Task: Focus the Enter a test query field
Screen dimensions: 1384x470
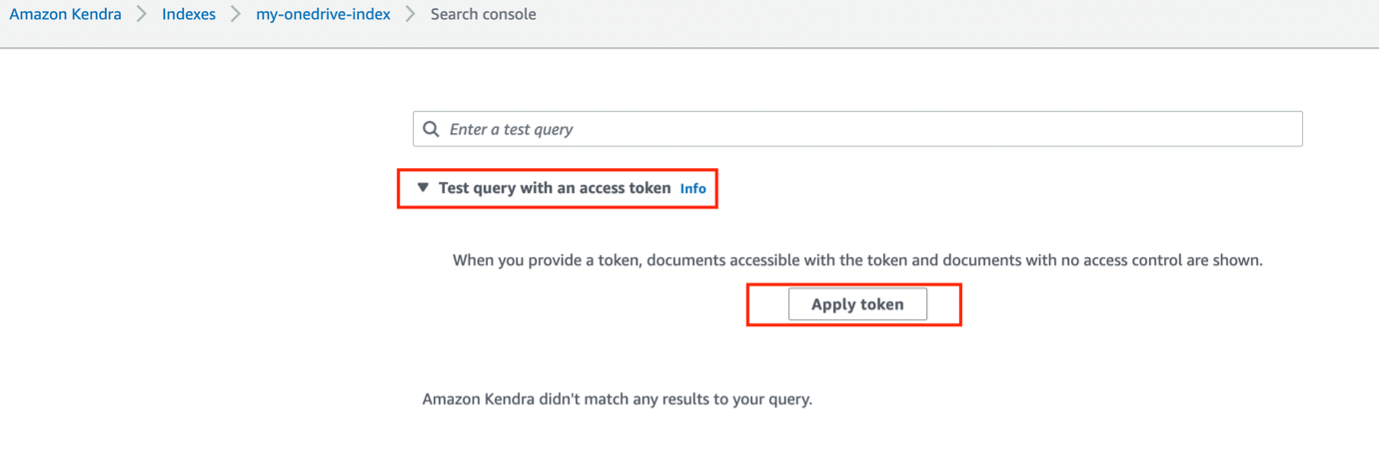Action: coord(800,129)
